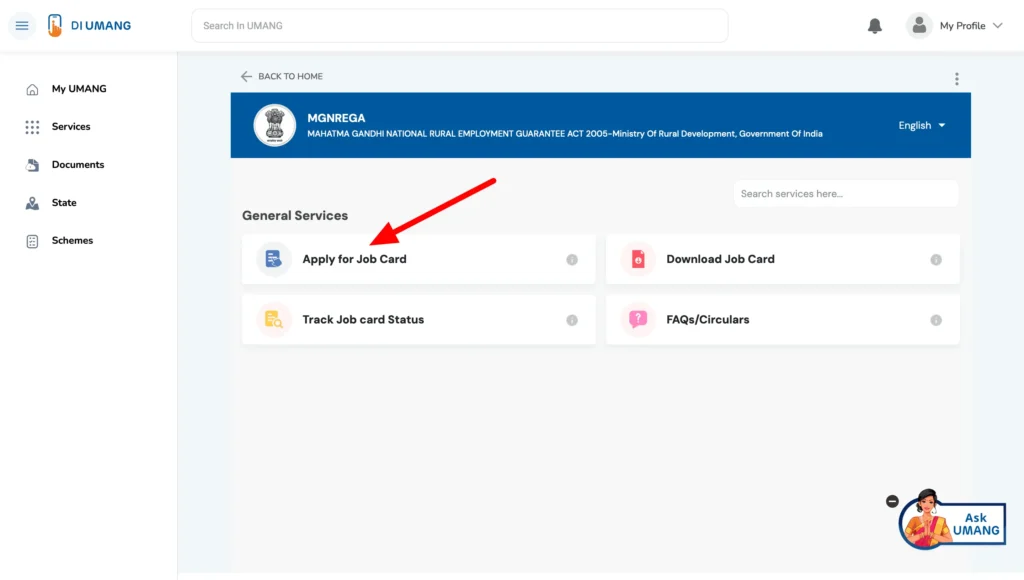Open the English language dropdown
The height and width of the screenshot is (580, 1024).
click(921, 126)
